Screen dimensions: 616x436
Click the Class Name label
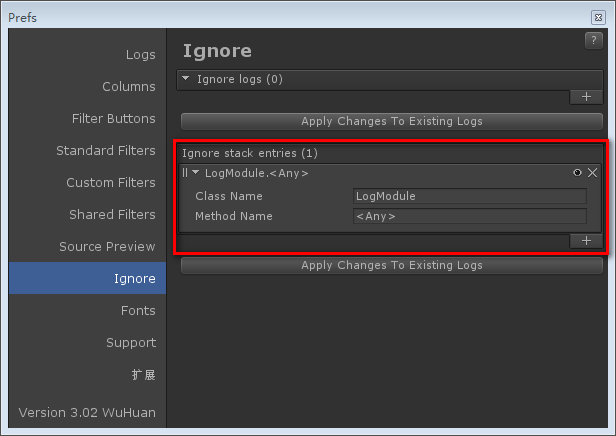click(x=229, y=196)
